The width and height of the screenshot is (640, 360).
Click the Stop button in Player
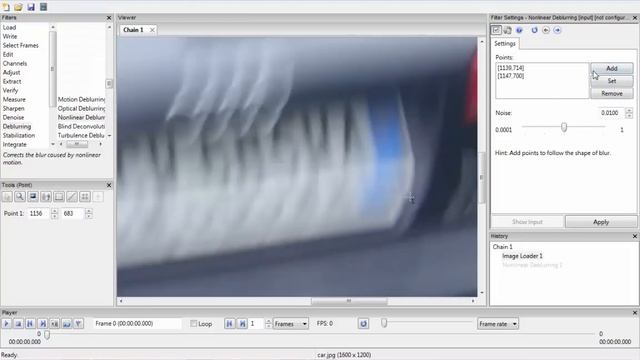18,324
